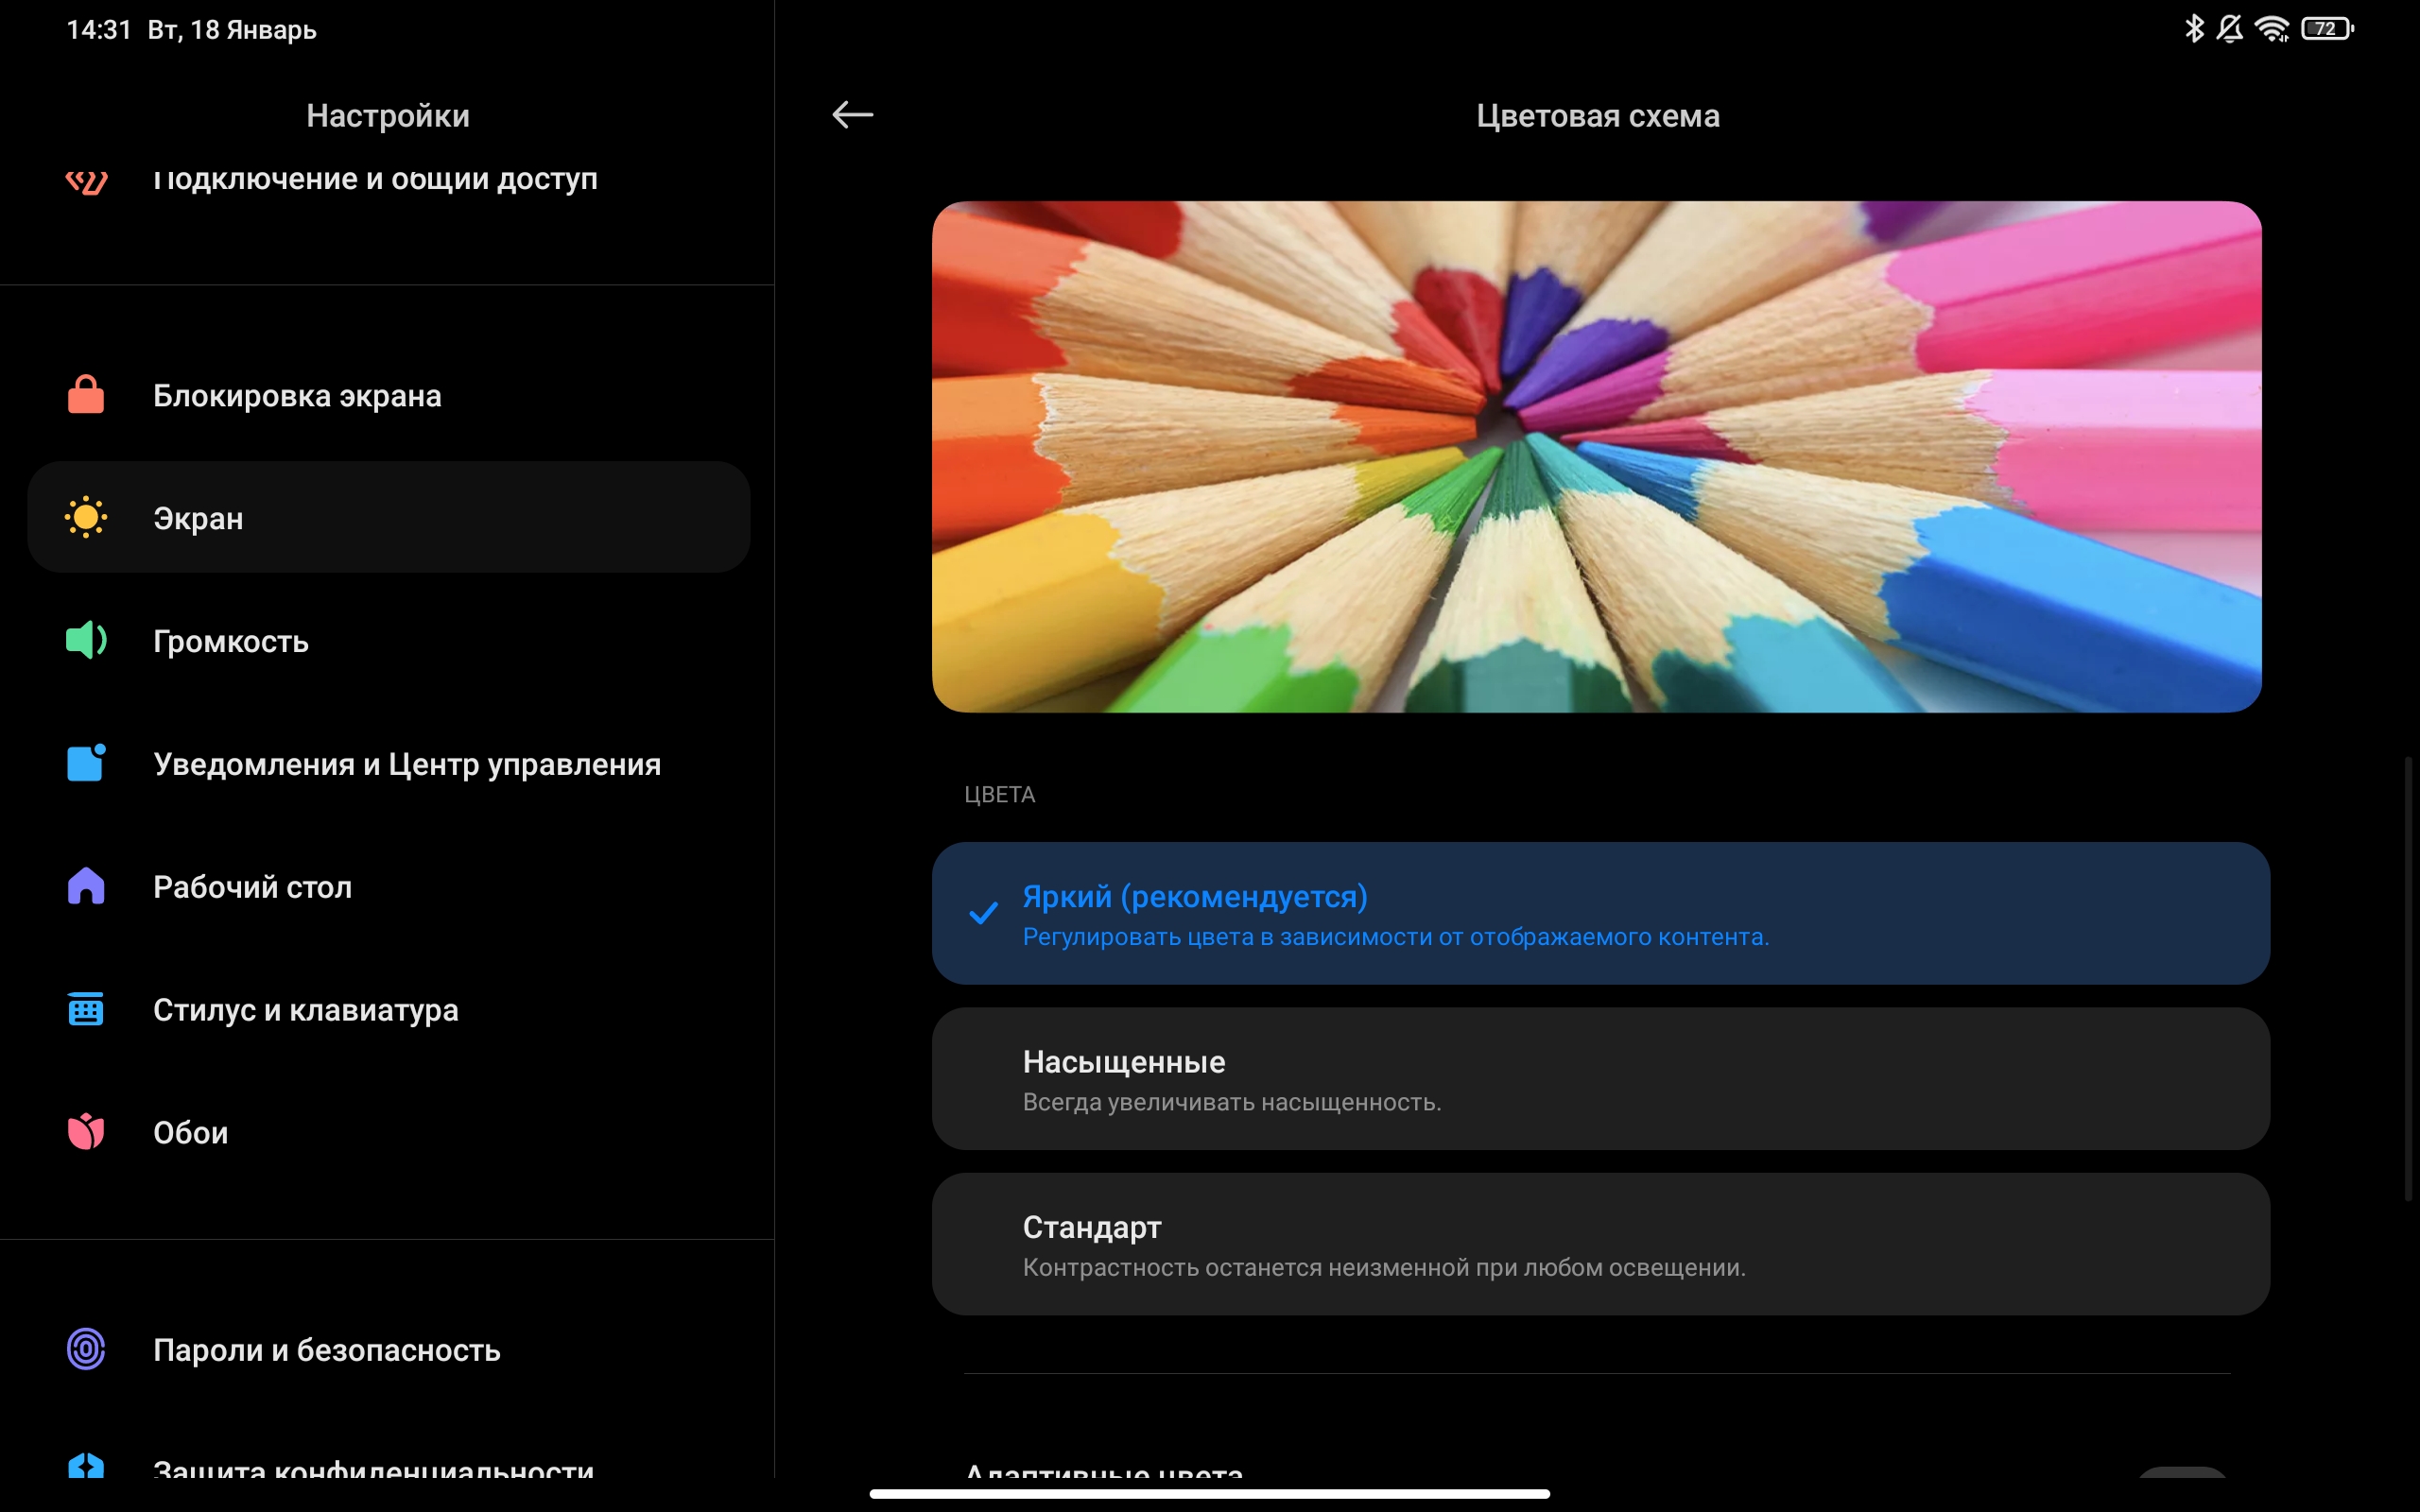2420x1512 pixels.
Task: Open Пароли и безопасность section
Action: [x=327, y=1350]
